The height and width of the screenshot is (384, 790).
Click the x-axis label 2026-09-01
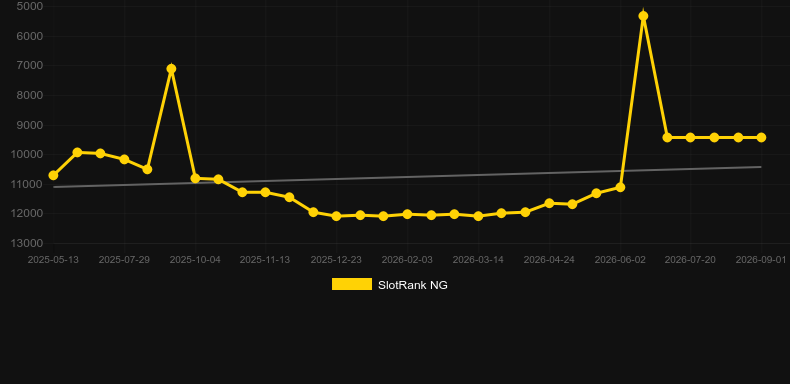click(x=761, y=260)
